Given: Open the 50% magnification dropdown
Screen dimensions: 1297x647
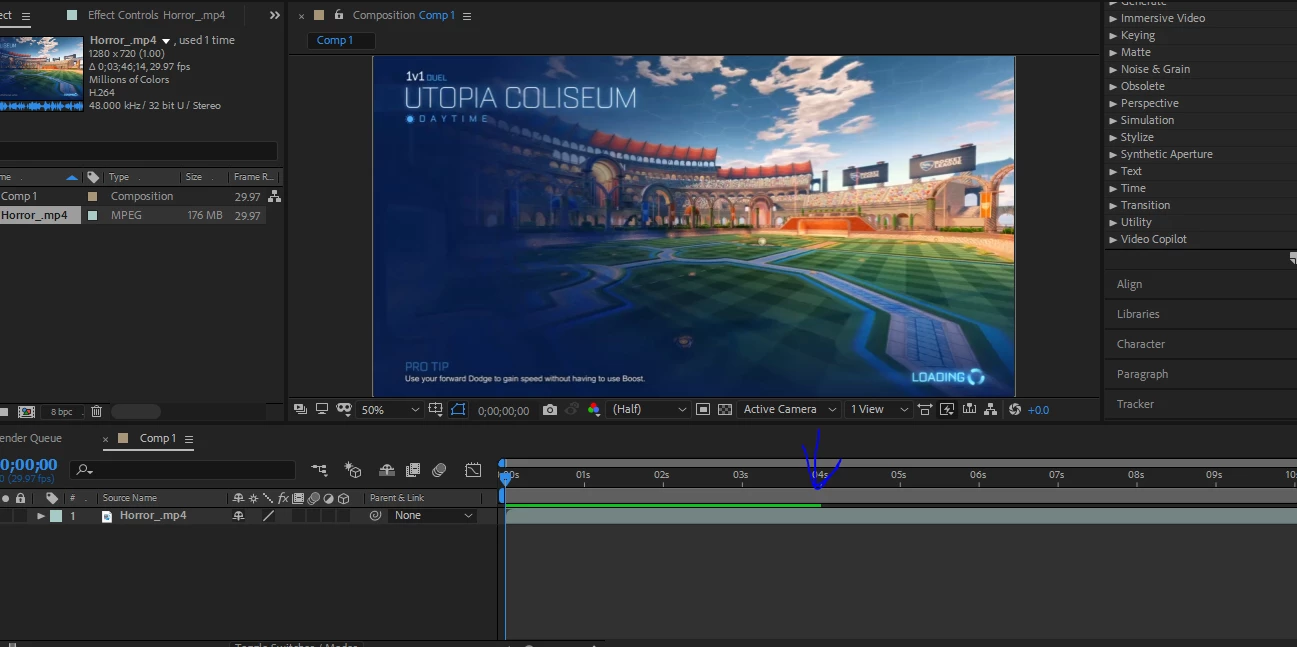Looking at the screenshot, I should [x=390, y=410].
